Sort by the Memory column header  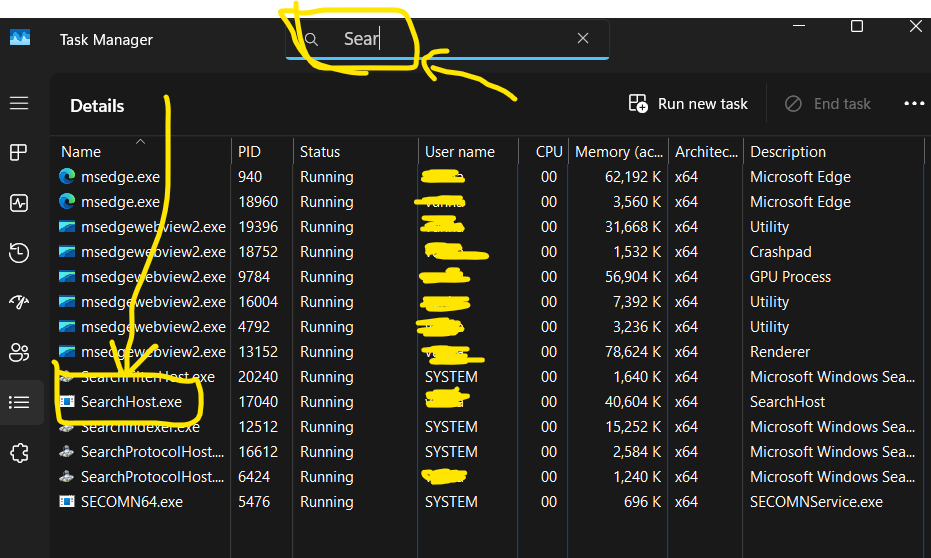point(619,152)
